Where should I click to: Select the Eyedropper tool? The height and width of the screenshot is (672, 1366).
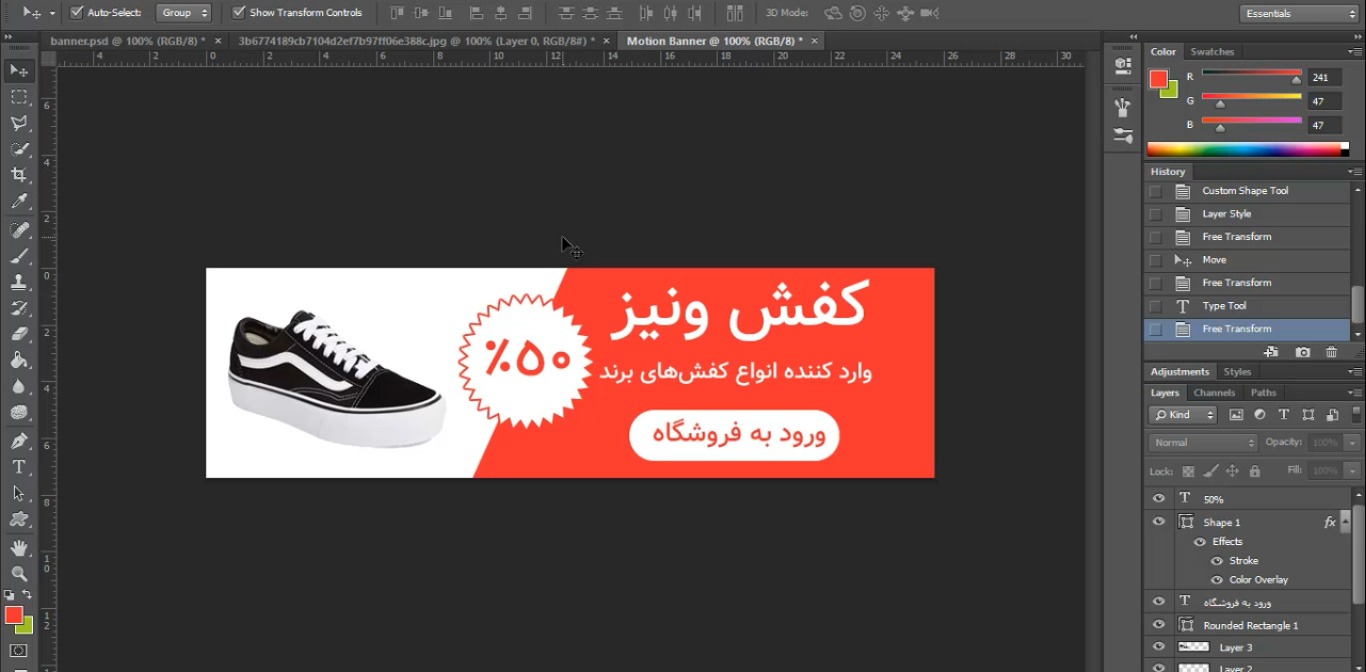pos(19,202)
